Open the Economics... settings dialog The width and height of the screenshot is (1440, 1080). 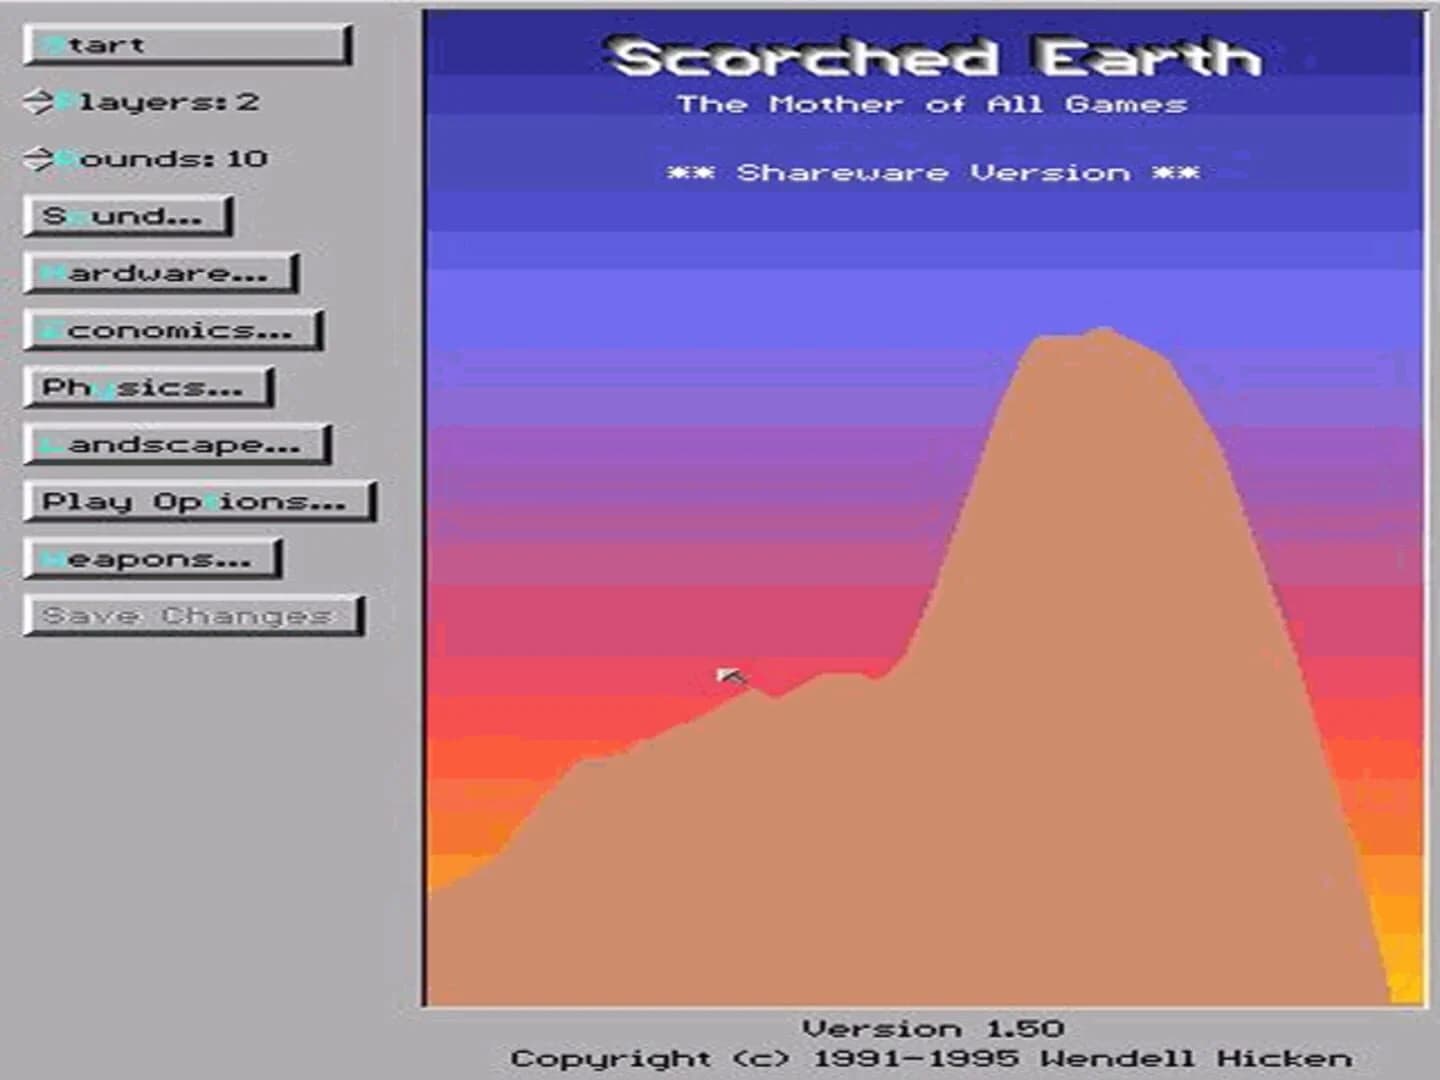click(x=170, y=329)
